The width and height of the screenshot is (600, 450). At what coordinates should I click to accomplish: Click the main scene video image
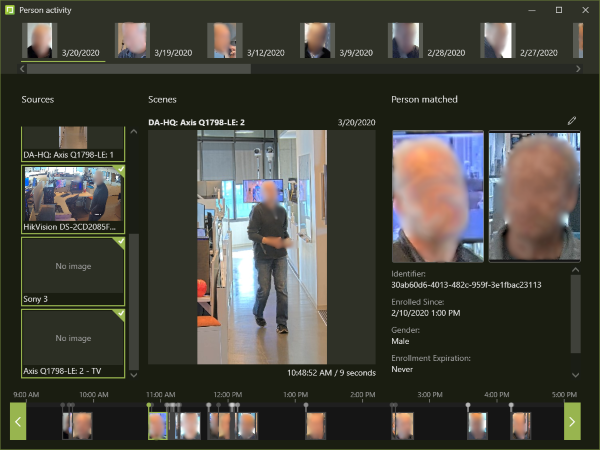[262, 247]
